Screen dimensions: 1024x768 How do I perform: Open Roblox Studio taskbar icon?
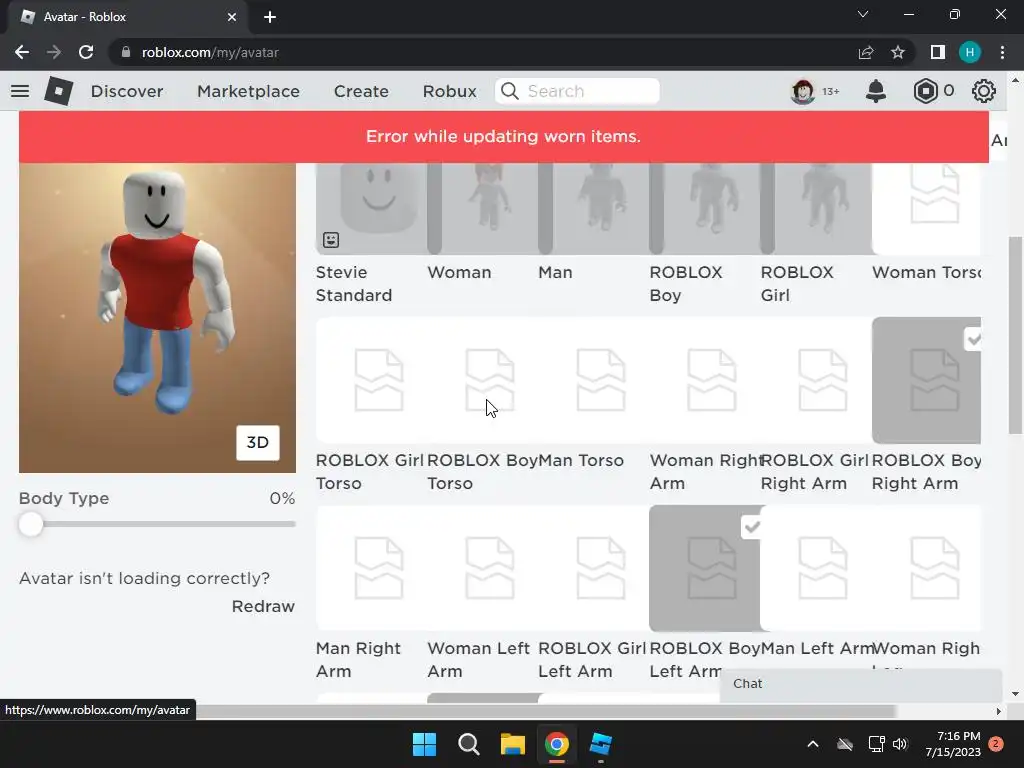600,744
